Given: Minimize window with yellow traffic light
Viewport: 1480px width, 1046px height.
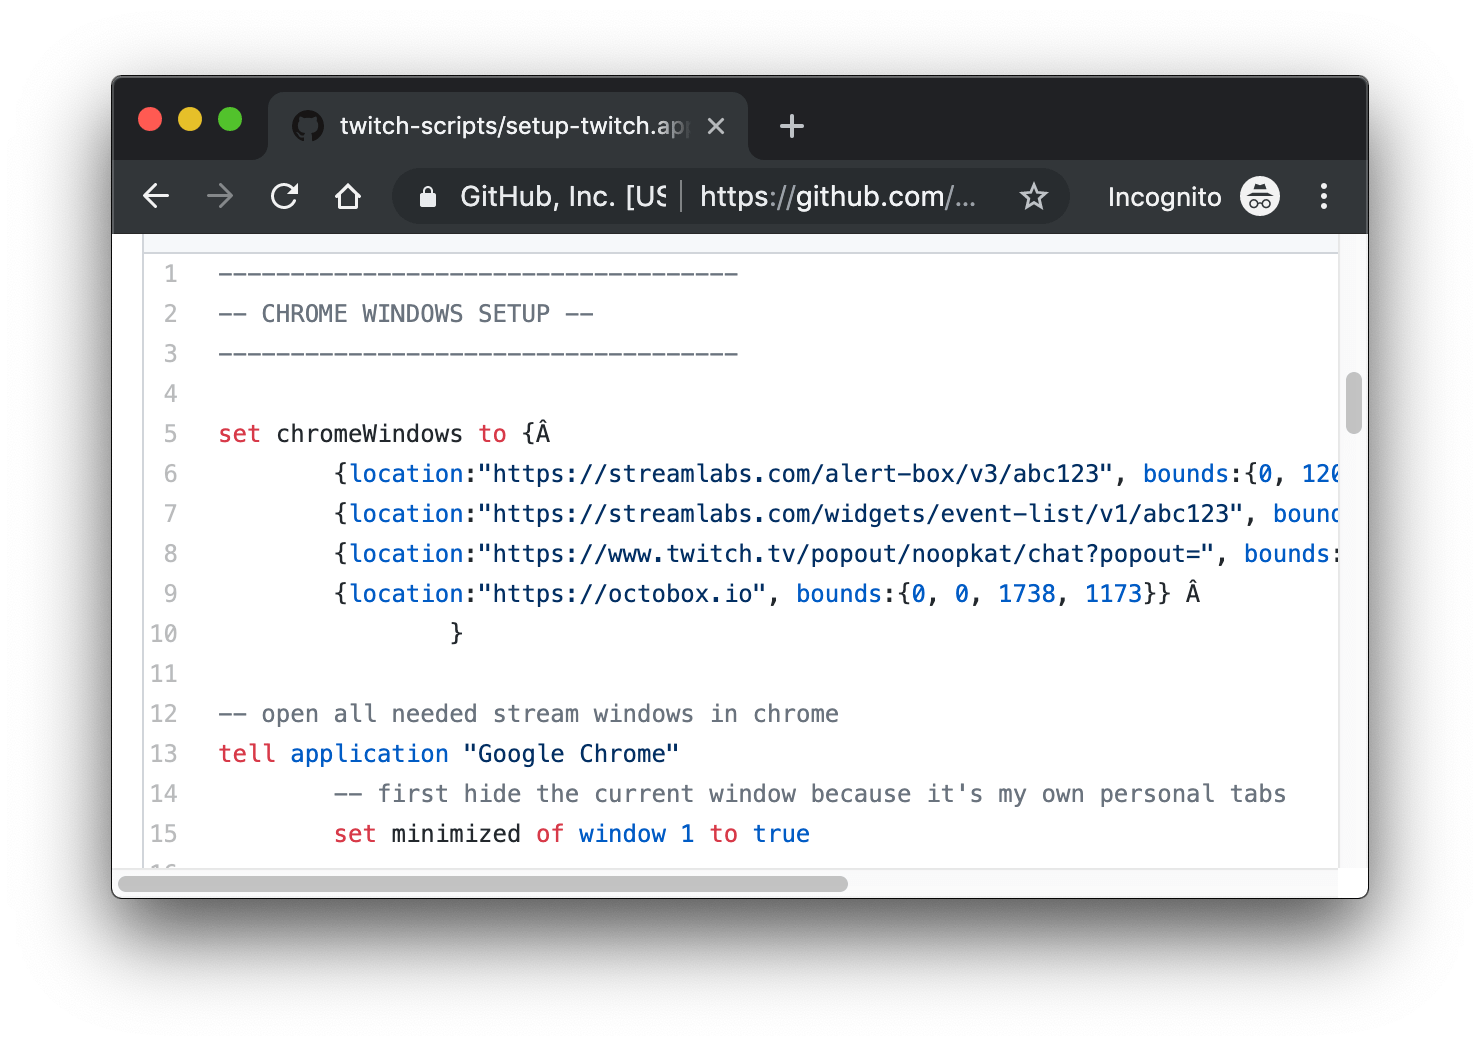Looking at the screenshot, I should pos(190,119).
